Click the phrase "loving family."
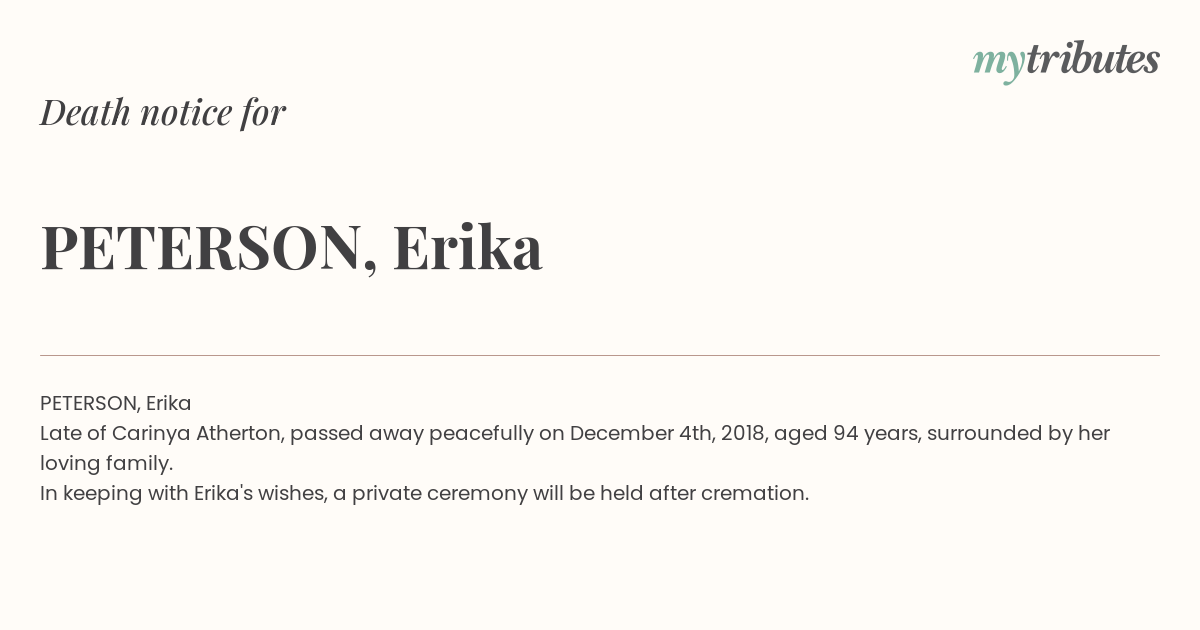The width and height of the screenshot is (1200, 630). point(107,464)
